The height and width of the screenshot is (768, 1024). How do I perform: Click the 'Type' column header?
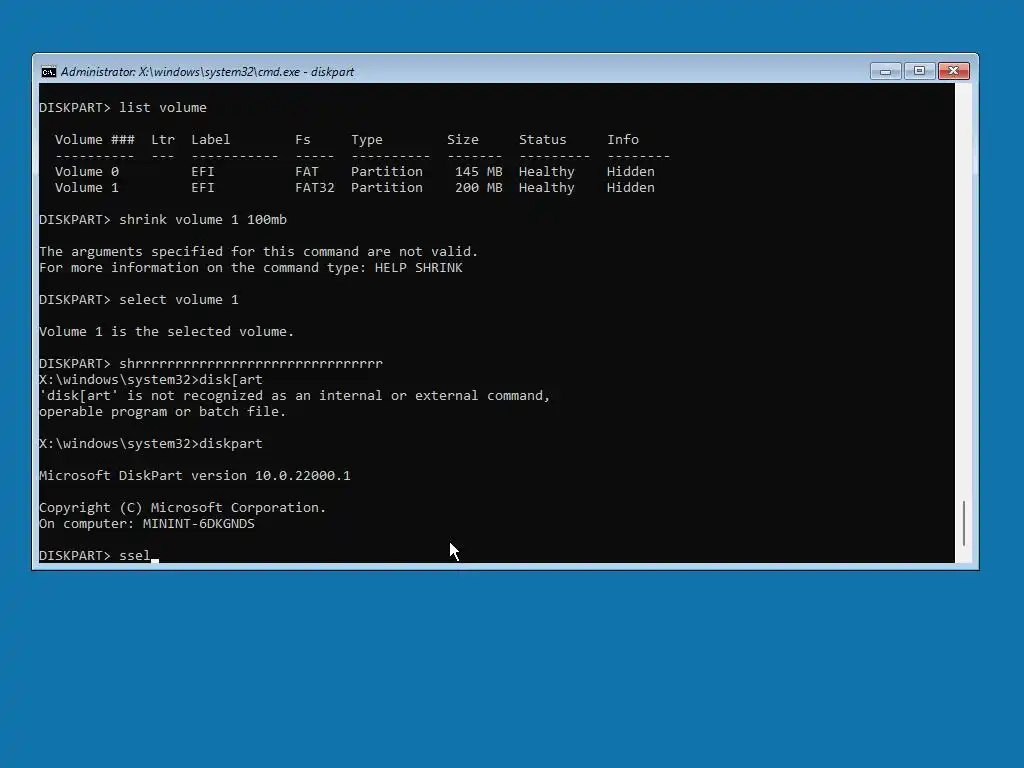[366, 140]
